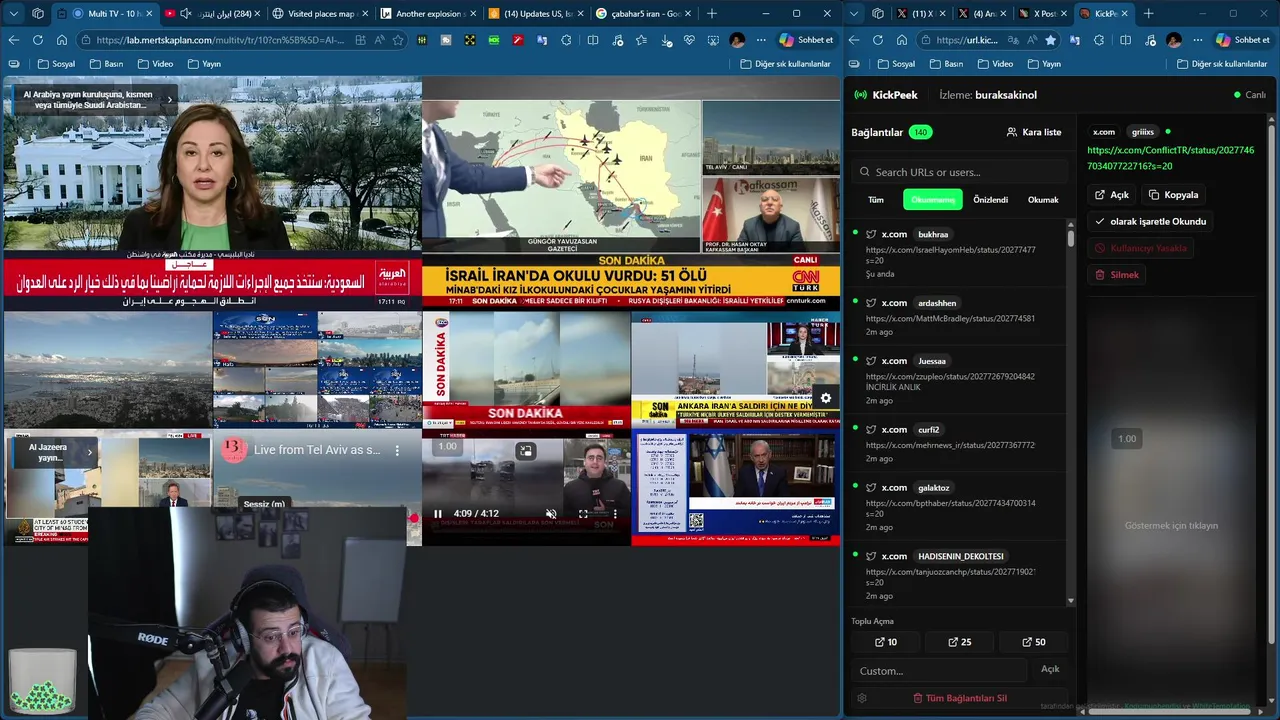Expand the Al Arabiya info banner chevron
This screenshot has width=1280, height=720.
pos(169,99)
